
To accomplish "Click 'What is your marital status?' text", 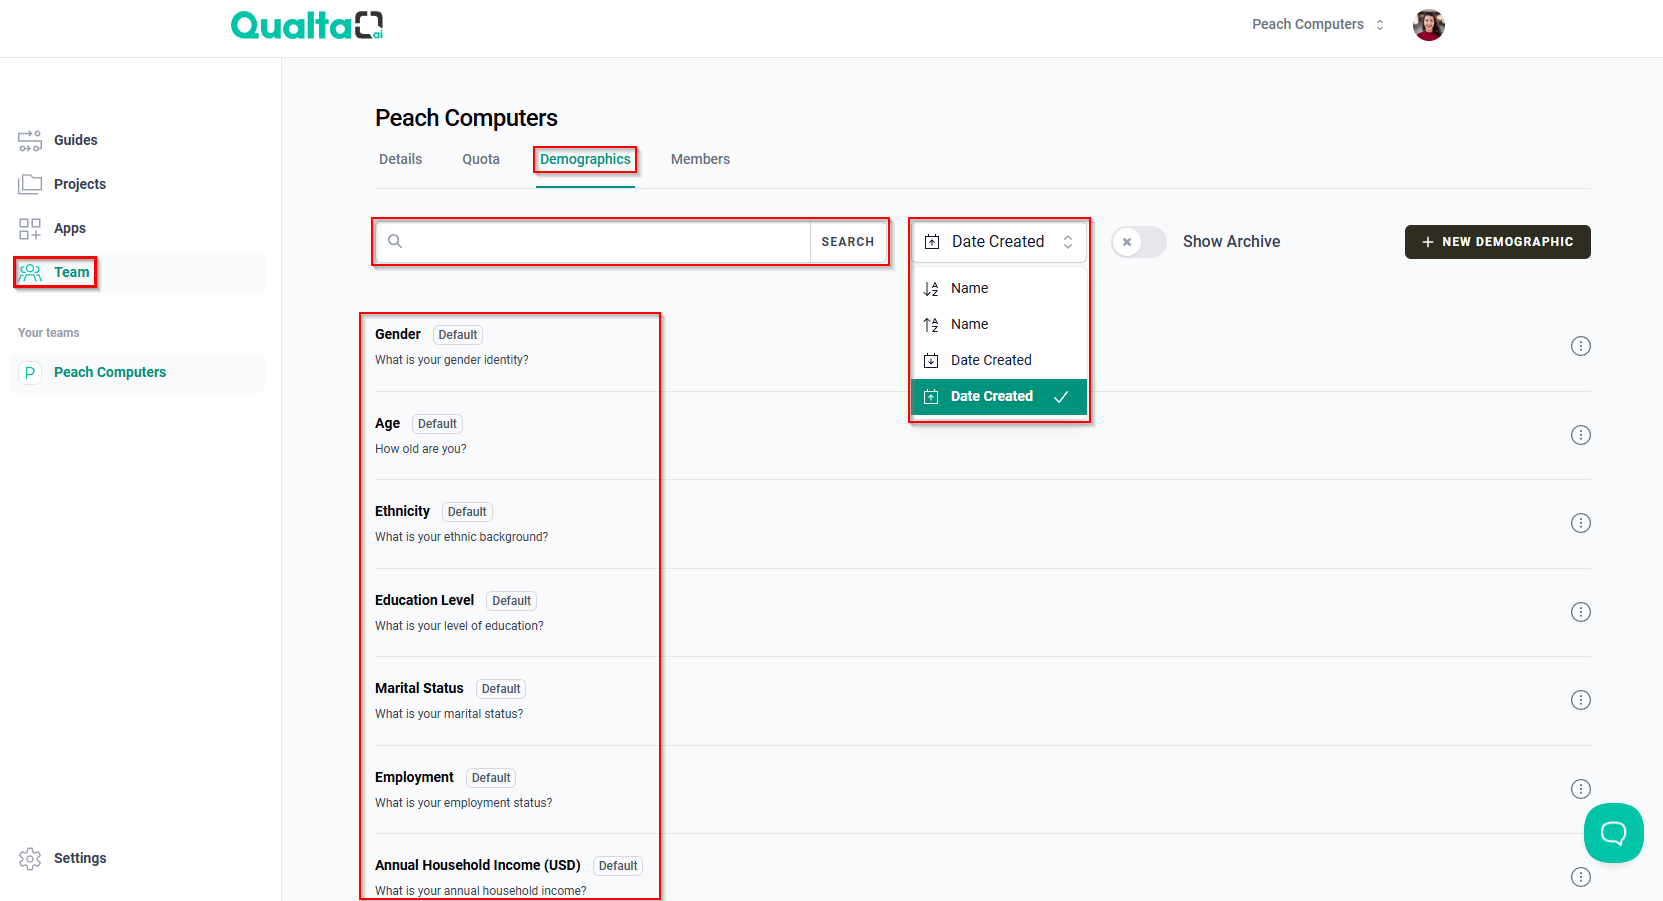I will coord(449,714).
